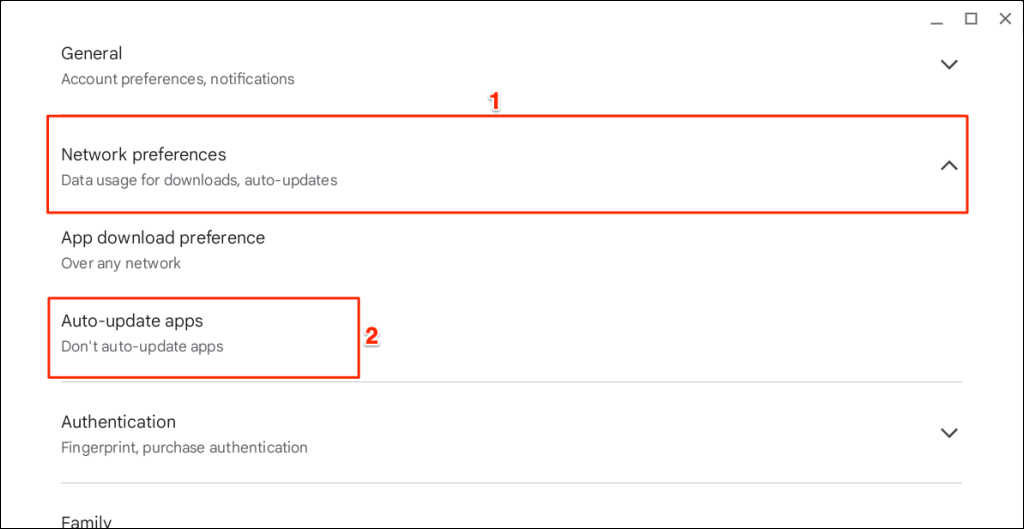Click the red number 1 annotation
This screenshot has width=1024, height=529.
coord(492,101)
